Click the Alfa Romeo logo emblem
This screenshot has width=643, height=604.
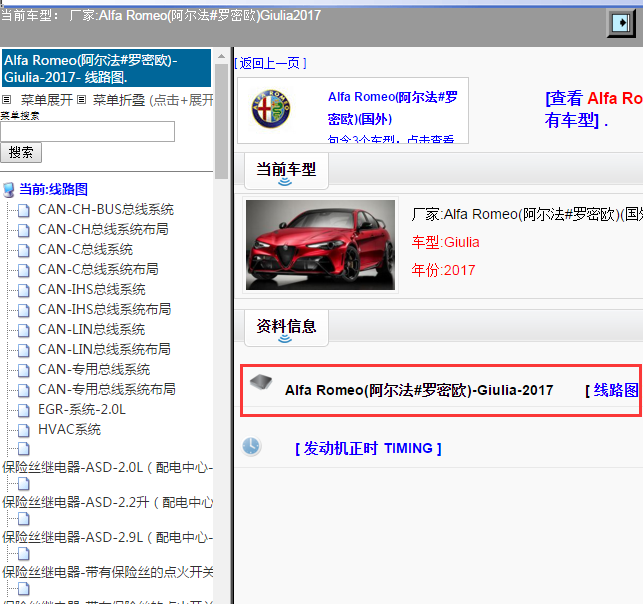click(271, 109)
